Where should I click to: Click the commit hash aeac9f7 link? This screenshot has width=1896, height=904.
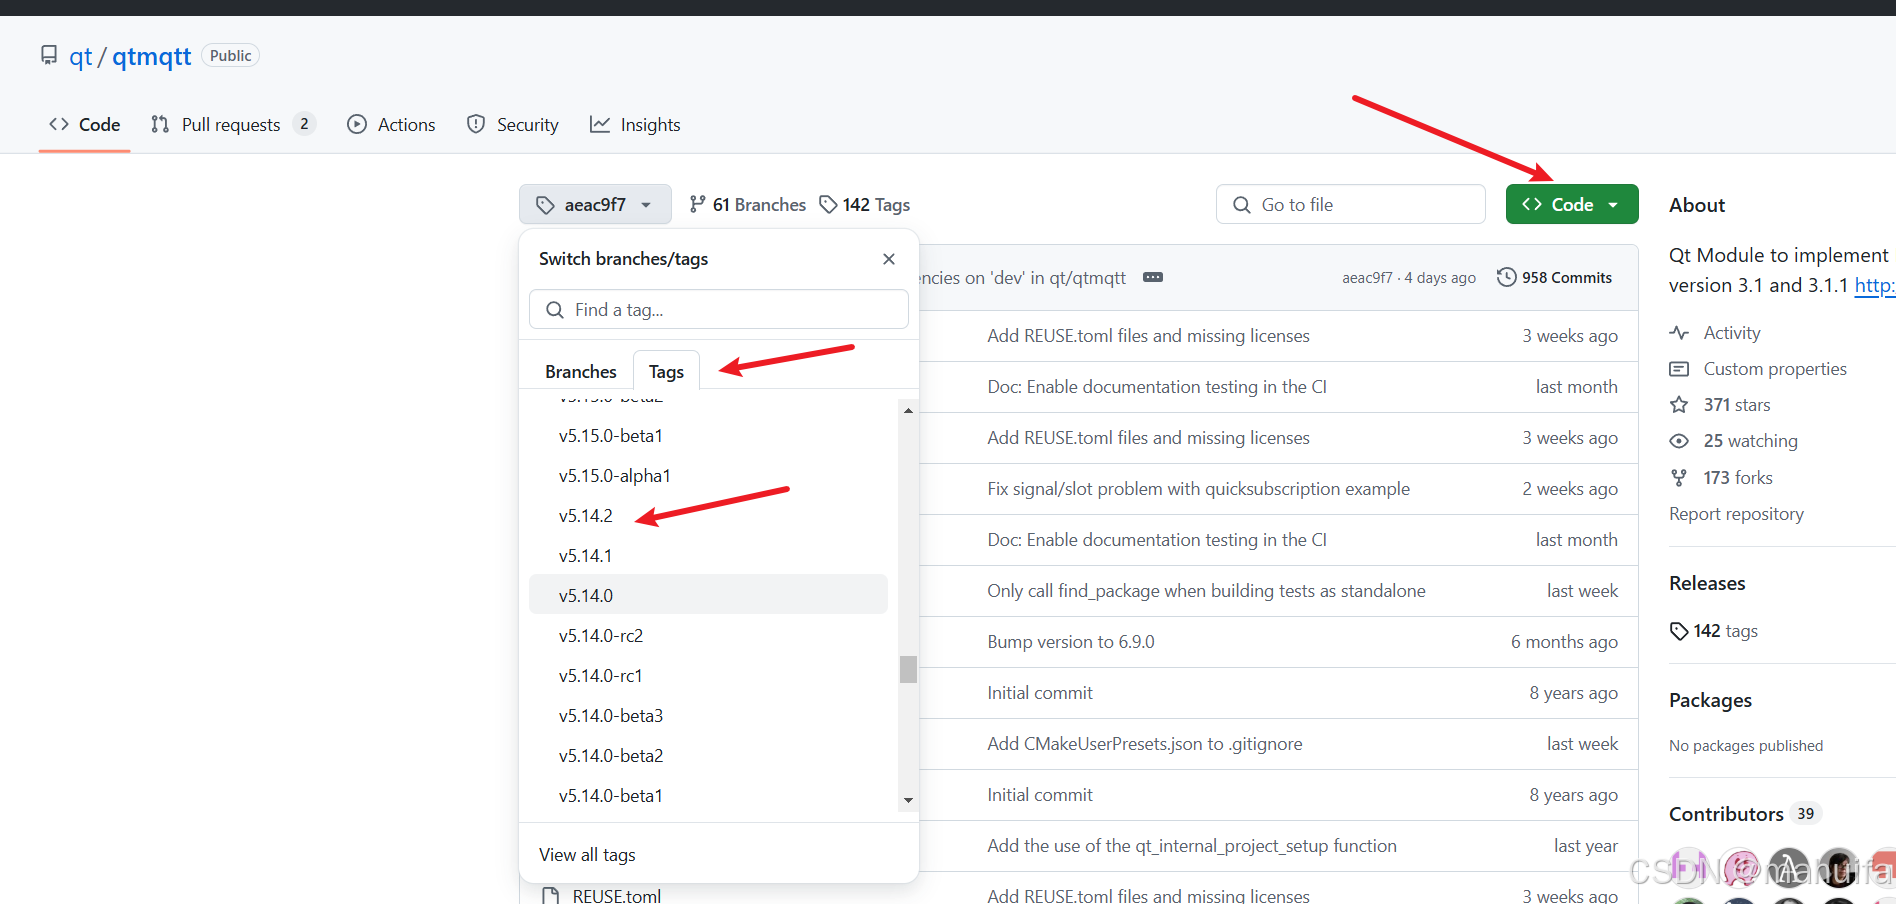1367,278
